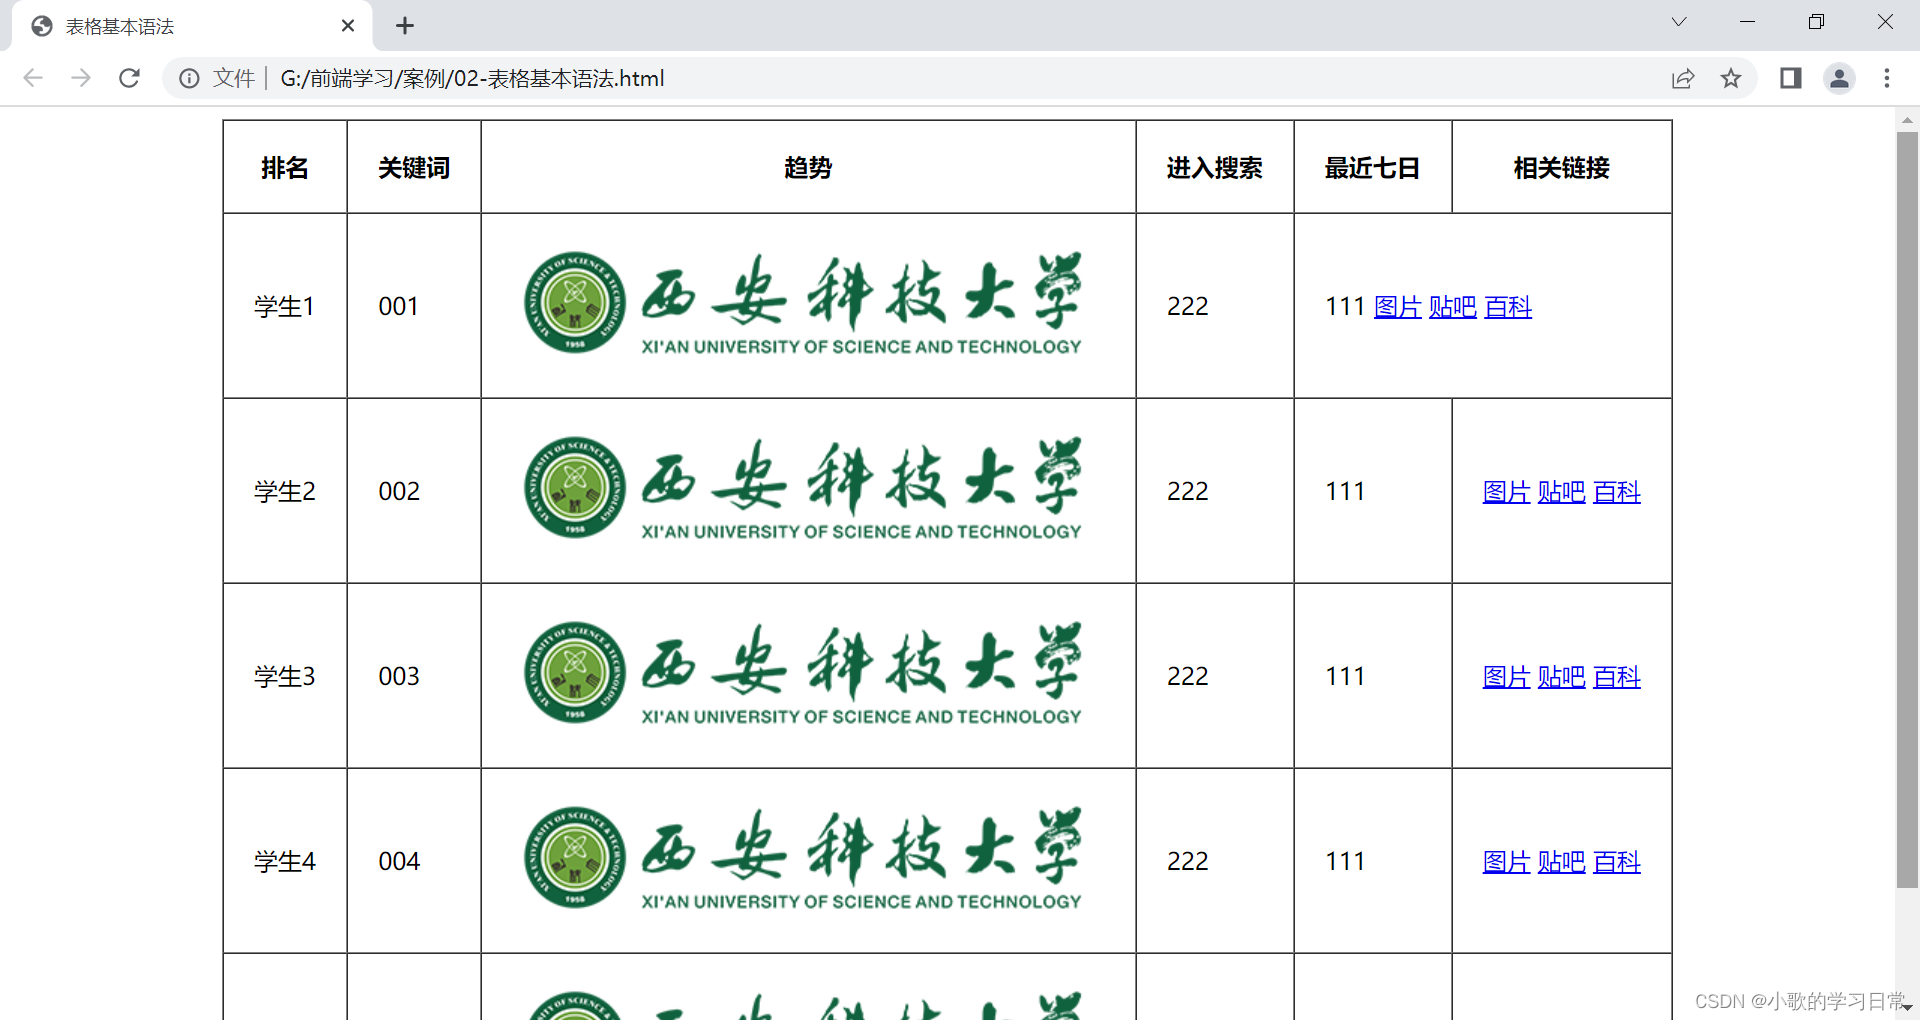The image size is (1920, 1020).
Task: Click the 最近七日 column header
Action: coord(1373,168)
